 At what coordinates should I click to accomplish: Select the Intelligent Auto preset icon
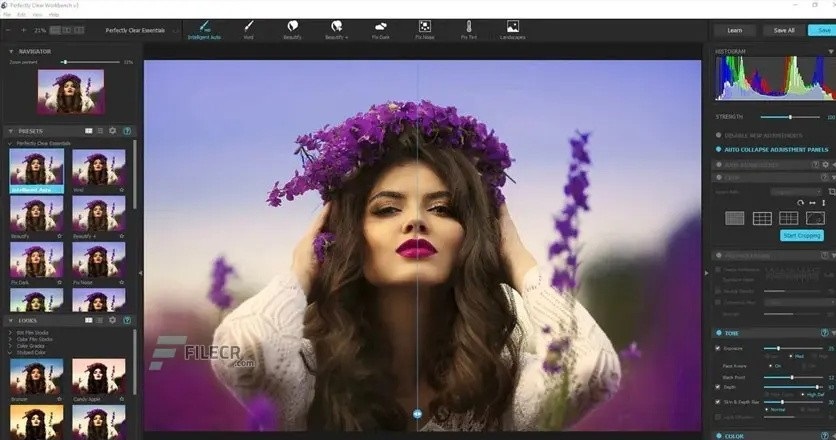(204, 26)
